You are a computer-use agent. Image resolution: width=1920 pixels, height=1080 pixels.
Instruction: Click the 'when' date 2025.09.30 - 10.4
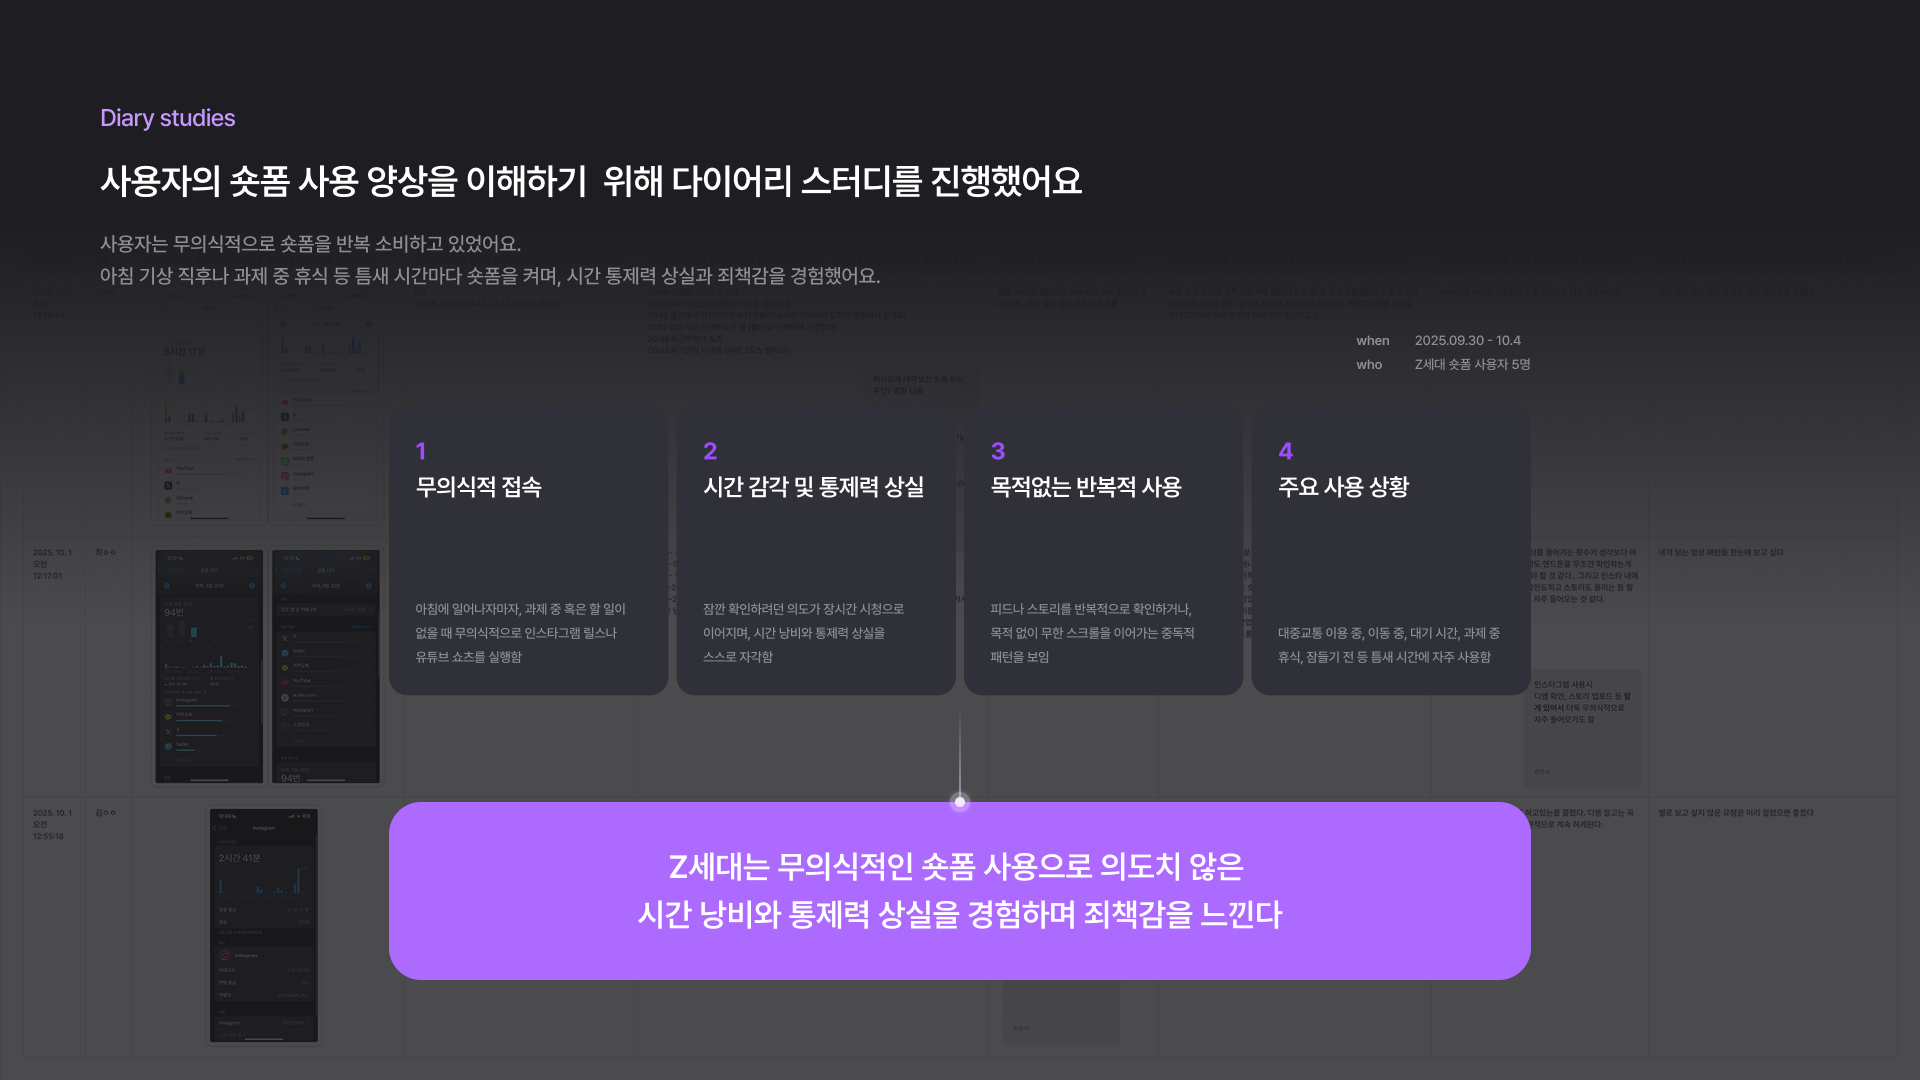click(x=1467, y=341)
